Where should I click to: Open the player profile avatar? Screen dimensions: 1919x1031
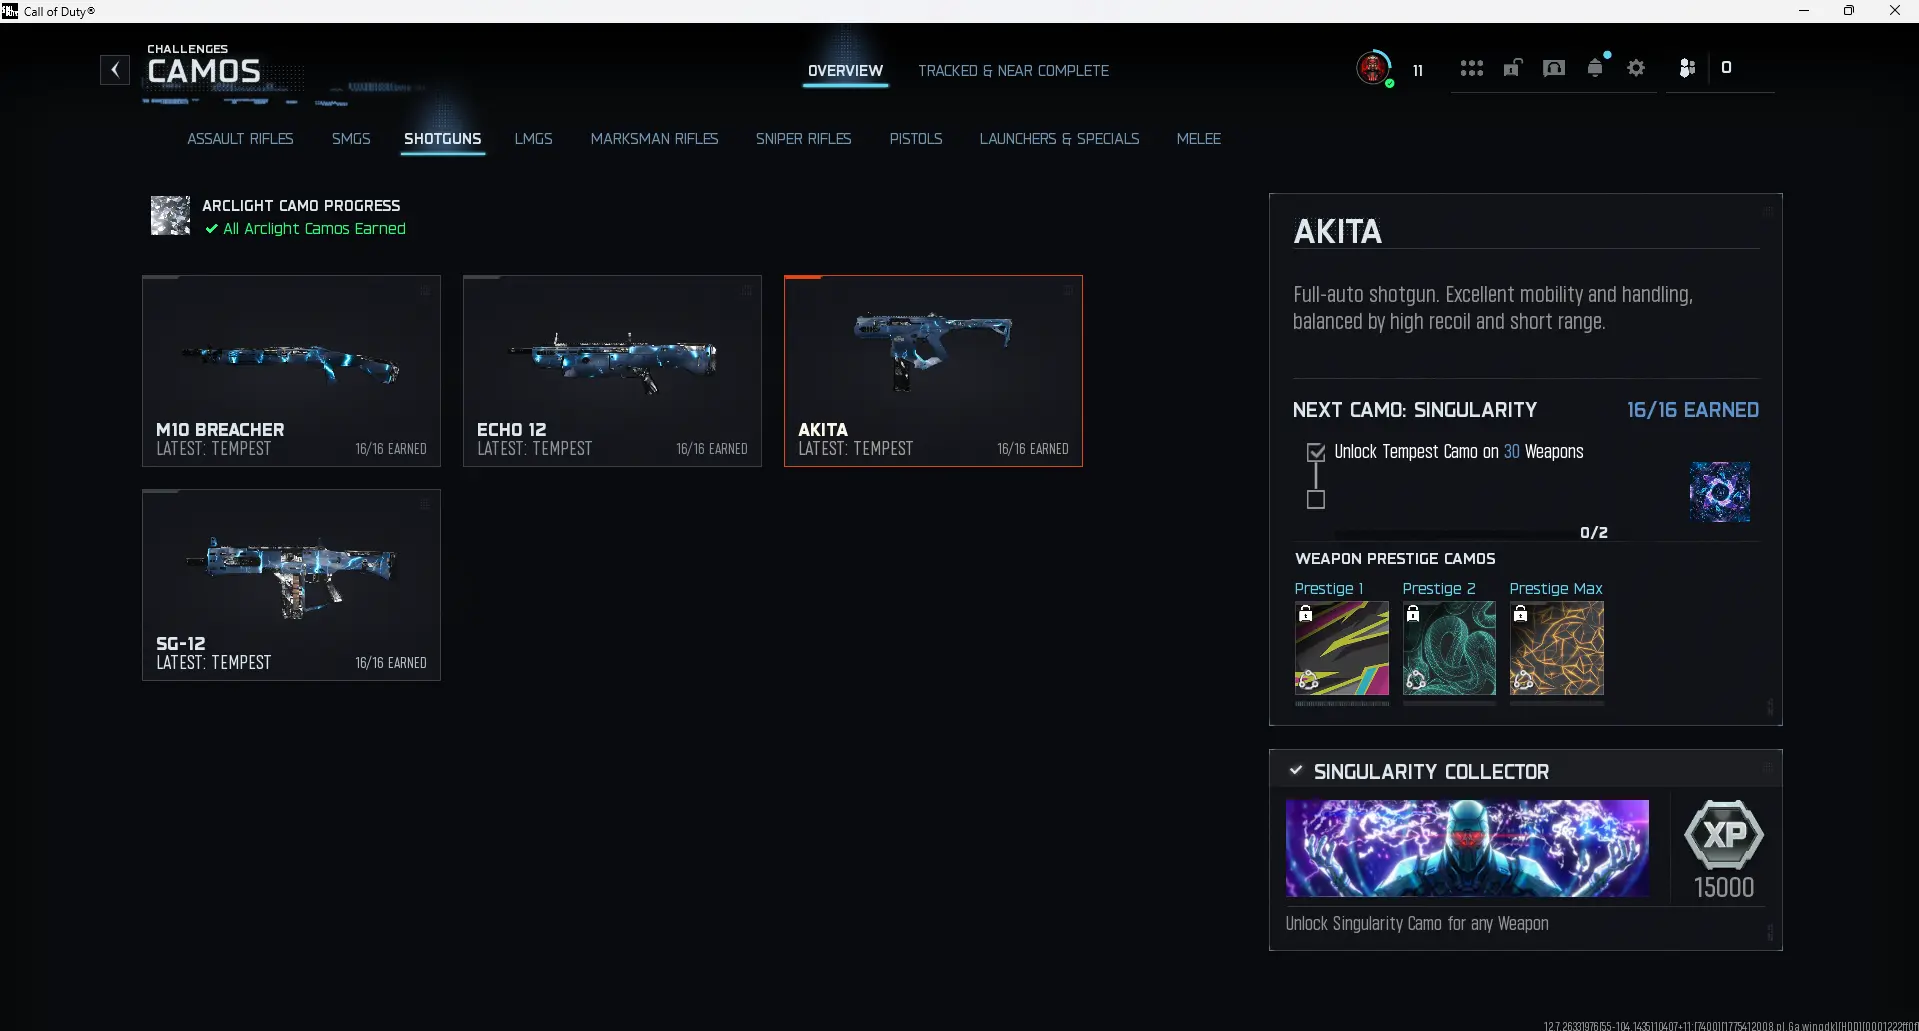tap(1374, 68)
